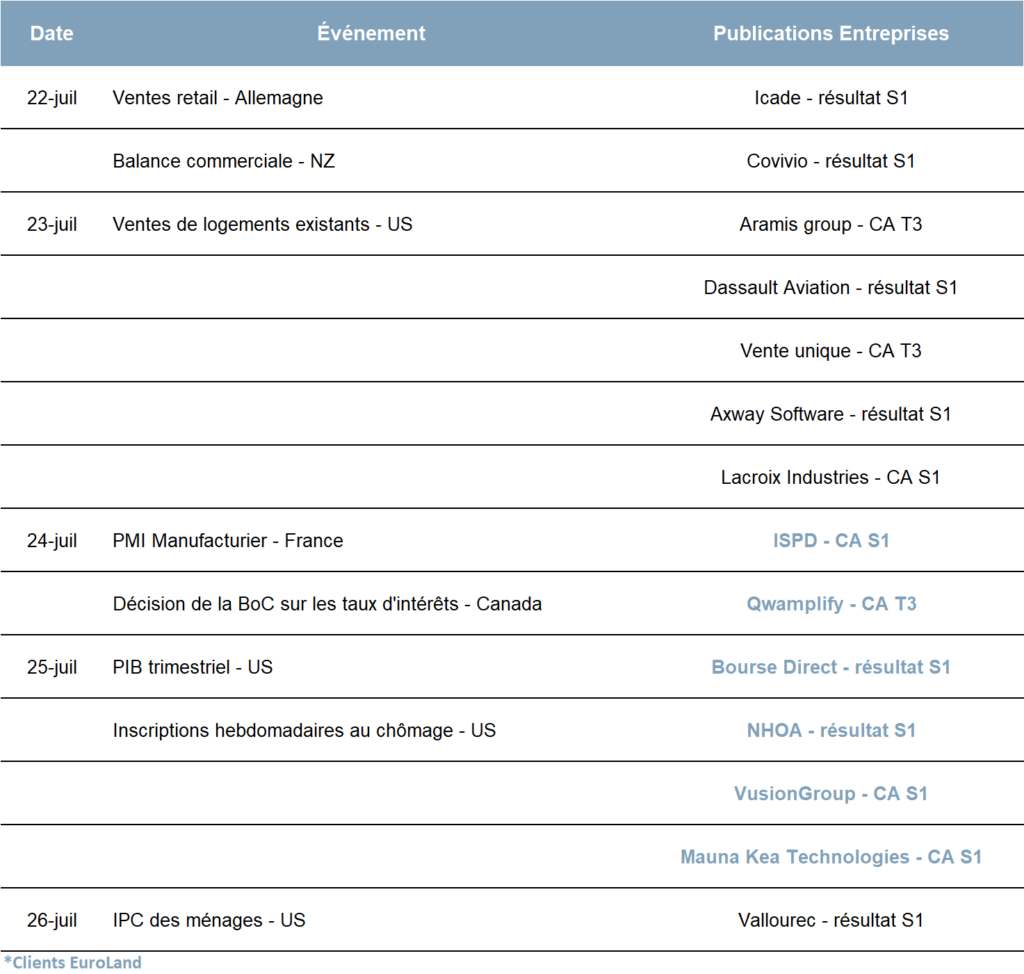The image size is (1024, 974).
Task: Click Ventes retail - Allemagne event
Action: (x=217, y=97)
